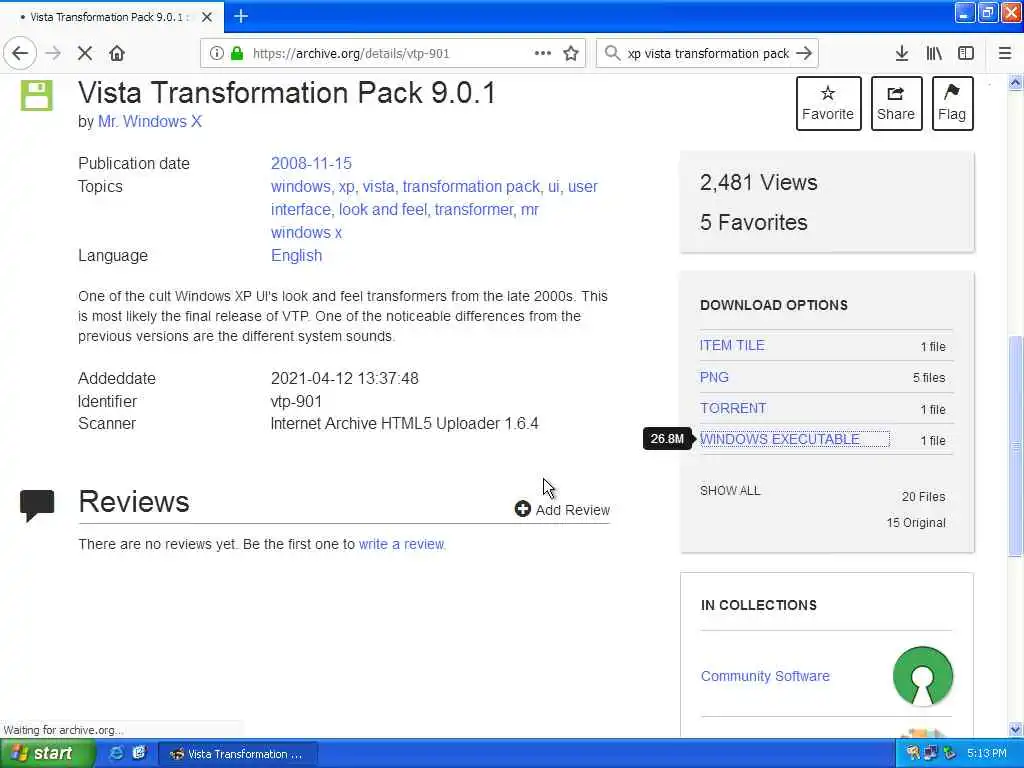The width and height of the screenshot is (1024, 768).
Task: Click the tray icon beside the clock
Action: pos(950,753)
